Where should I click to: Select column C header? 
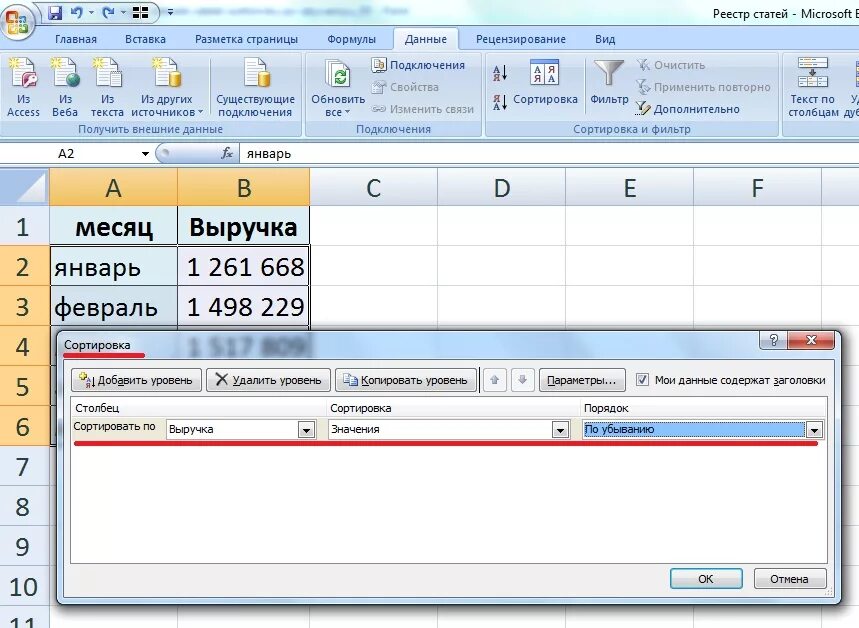pyautogui.click(x=374, y=187)
